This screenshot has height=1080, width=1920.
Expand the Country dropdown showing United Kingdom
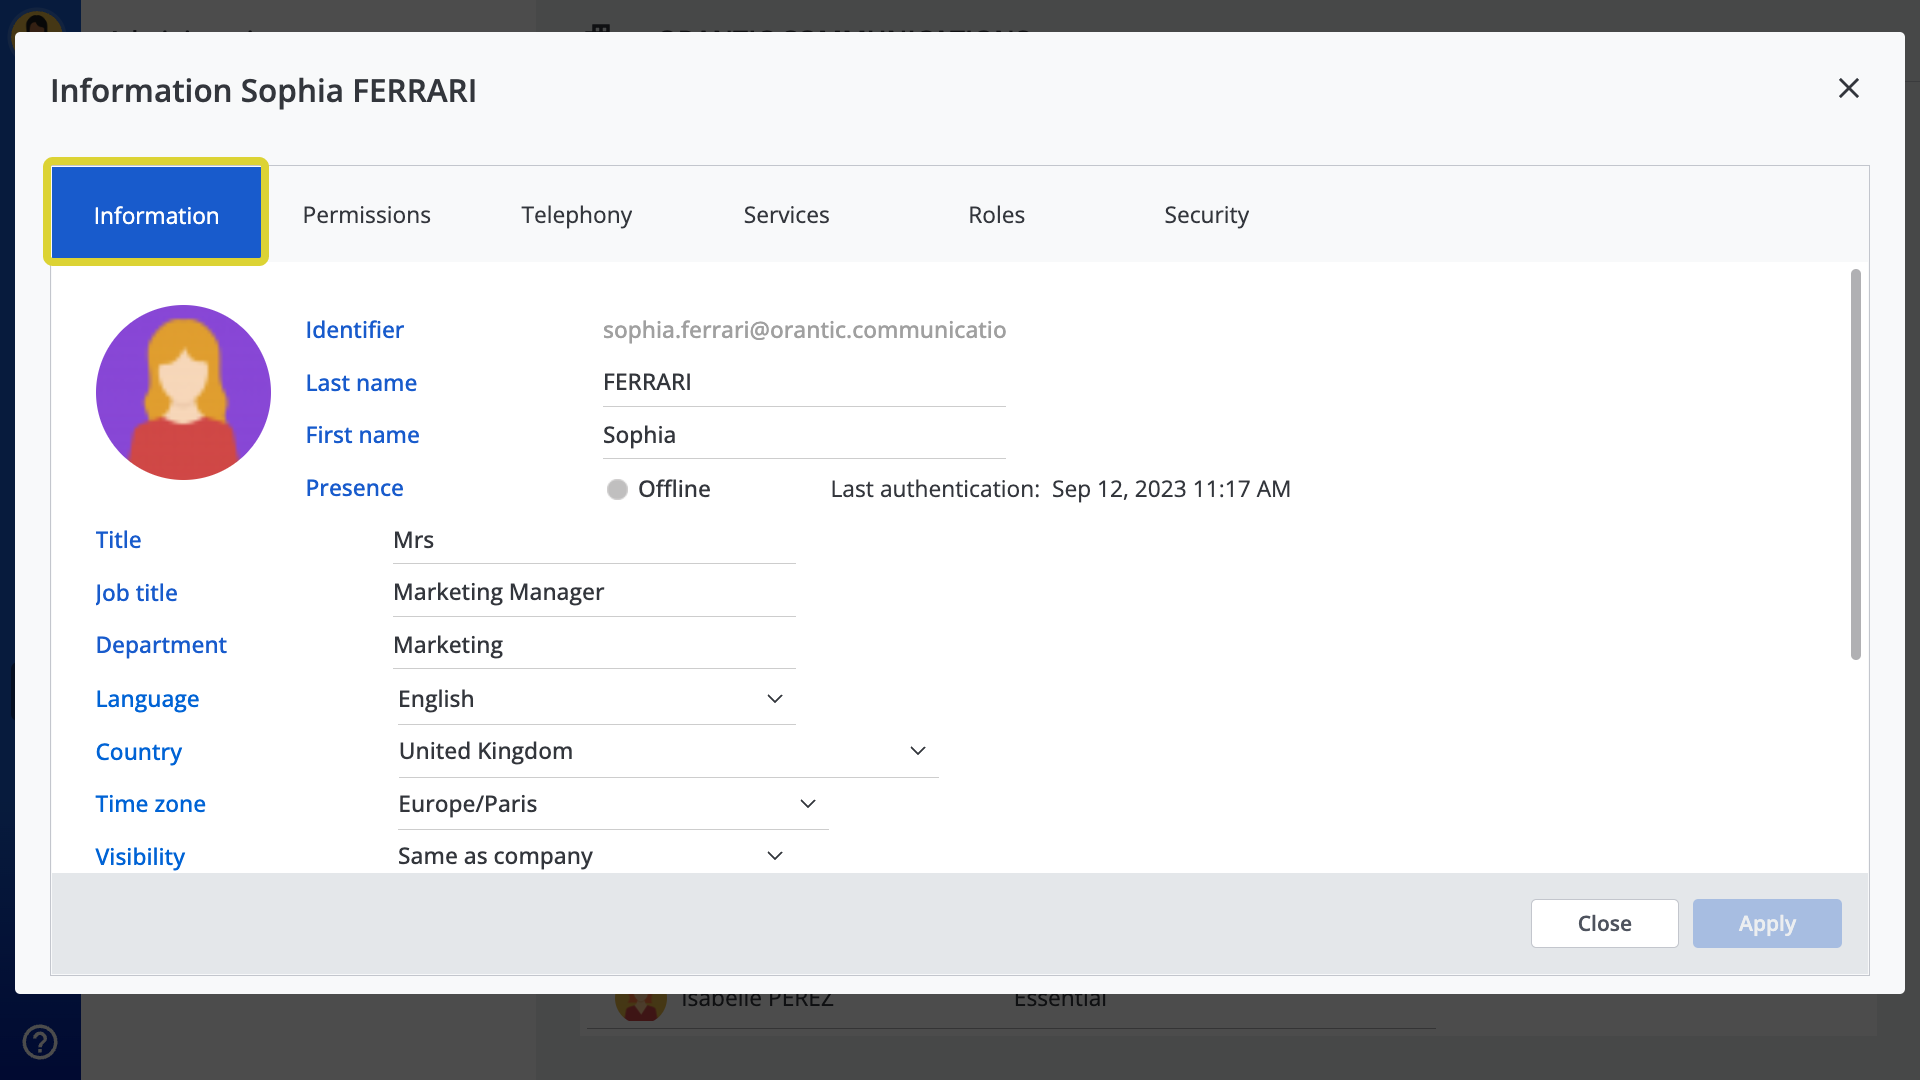[x=666, y=751]
